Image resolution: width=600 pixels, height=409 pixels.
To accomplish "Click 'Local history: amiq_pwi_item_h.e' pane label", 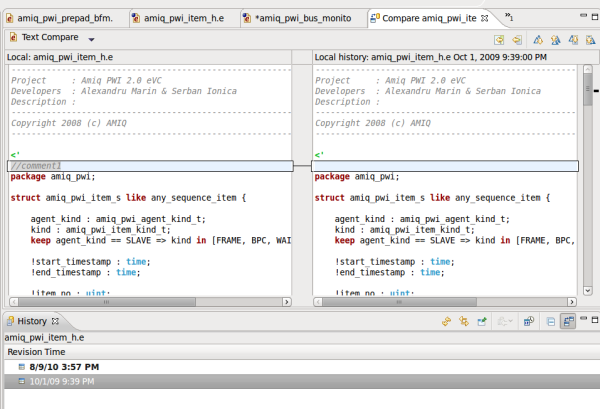I will click(430, 57).
